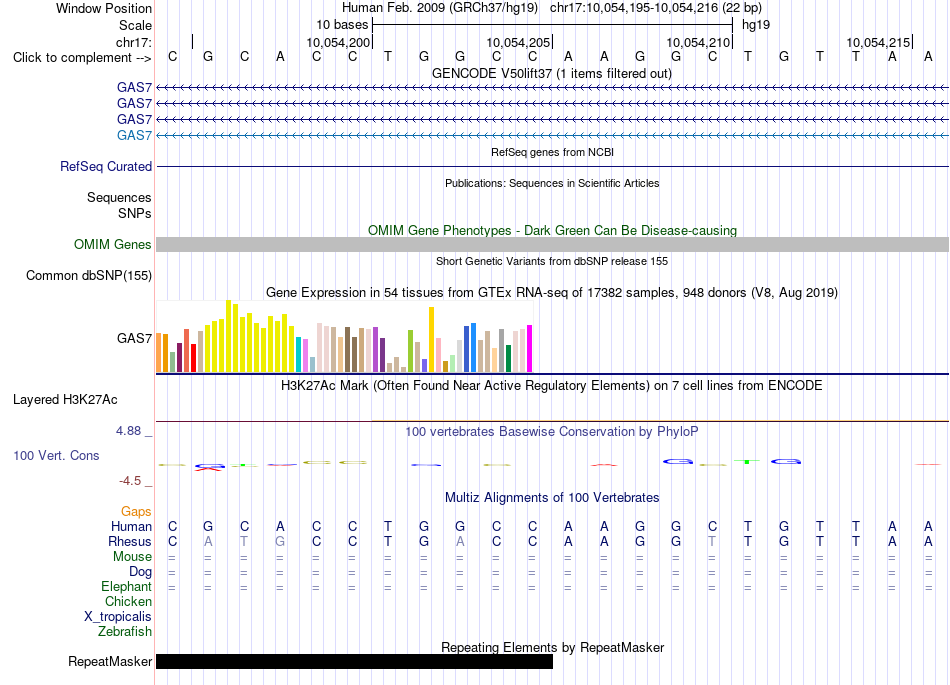This screenshot has width=950, height=685.
Task: Select the Zebrafish species row label
Action: [x=125, y=632]
